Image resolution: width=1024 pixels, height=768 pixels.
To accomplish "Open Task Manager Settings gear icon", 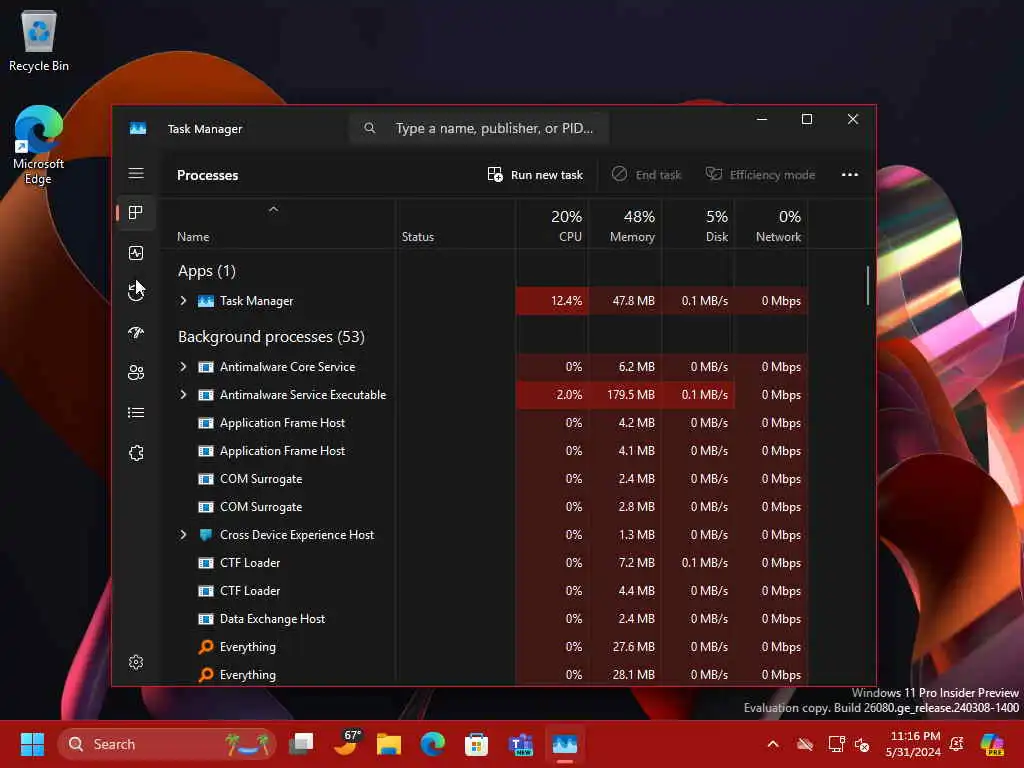I will pyautogui.click(x=136, y=662).
